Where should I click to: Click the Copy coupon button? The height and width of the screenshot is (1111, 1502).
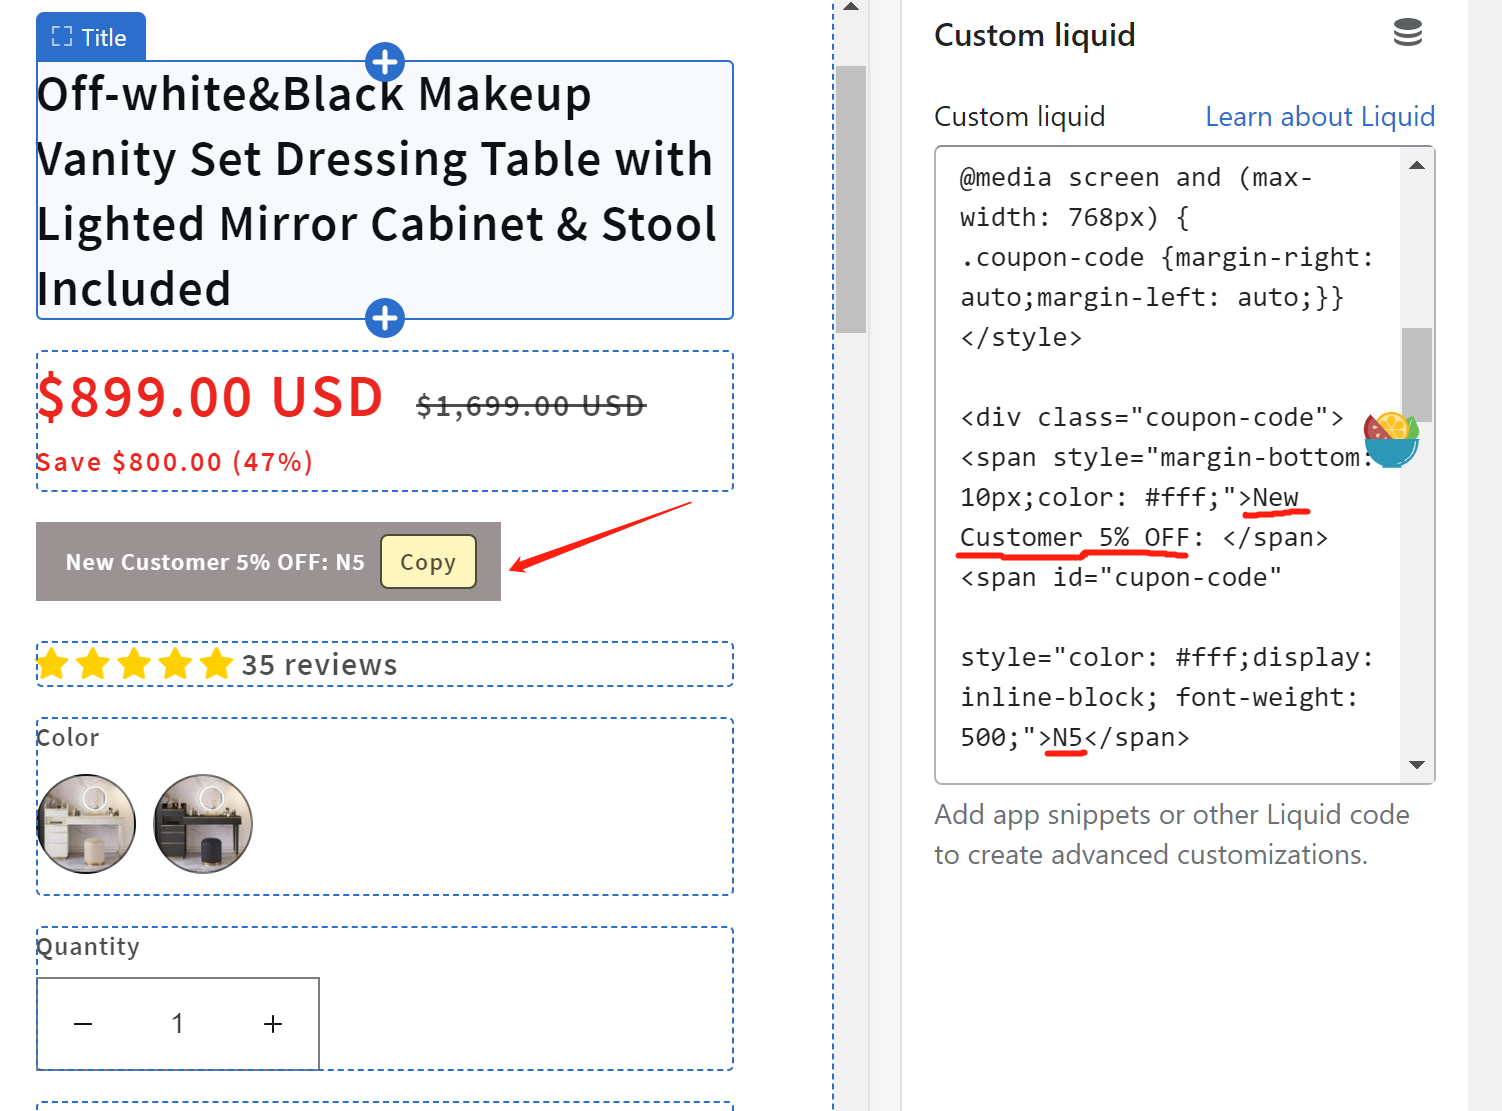coord(428,562)
